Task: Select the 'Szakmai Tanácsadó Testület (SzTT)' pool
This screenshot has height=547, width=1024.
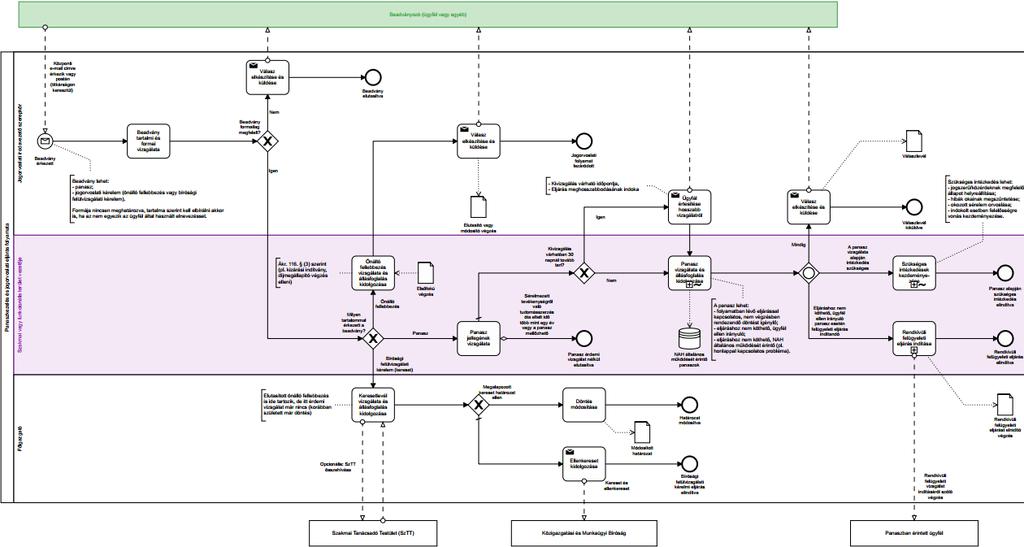Action: pos(373,533)
